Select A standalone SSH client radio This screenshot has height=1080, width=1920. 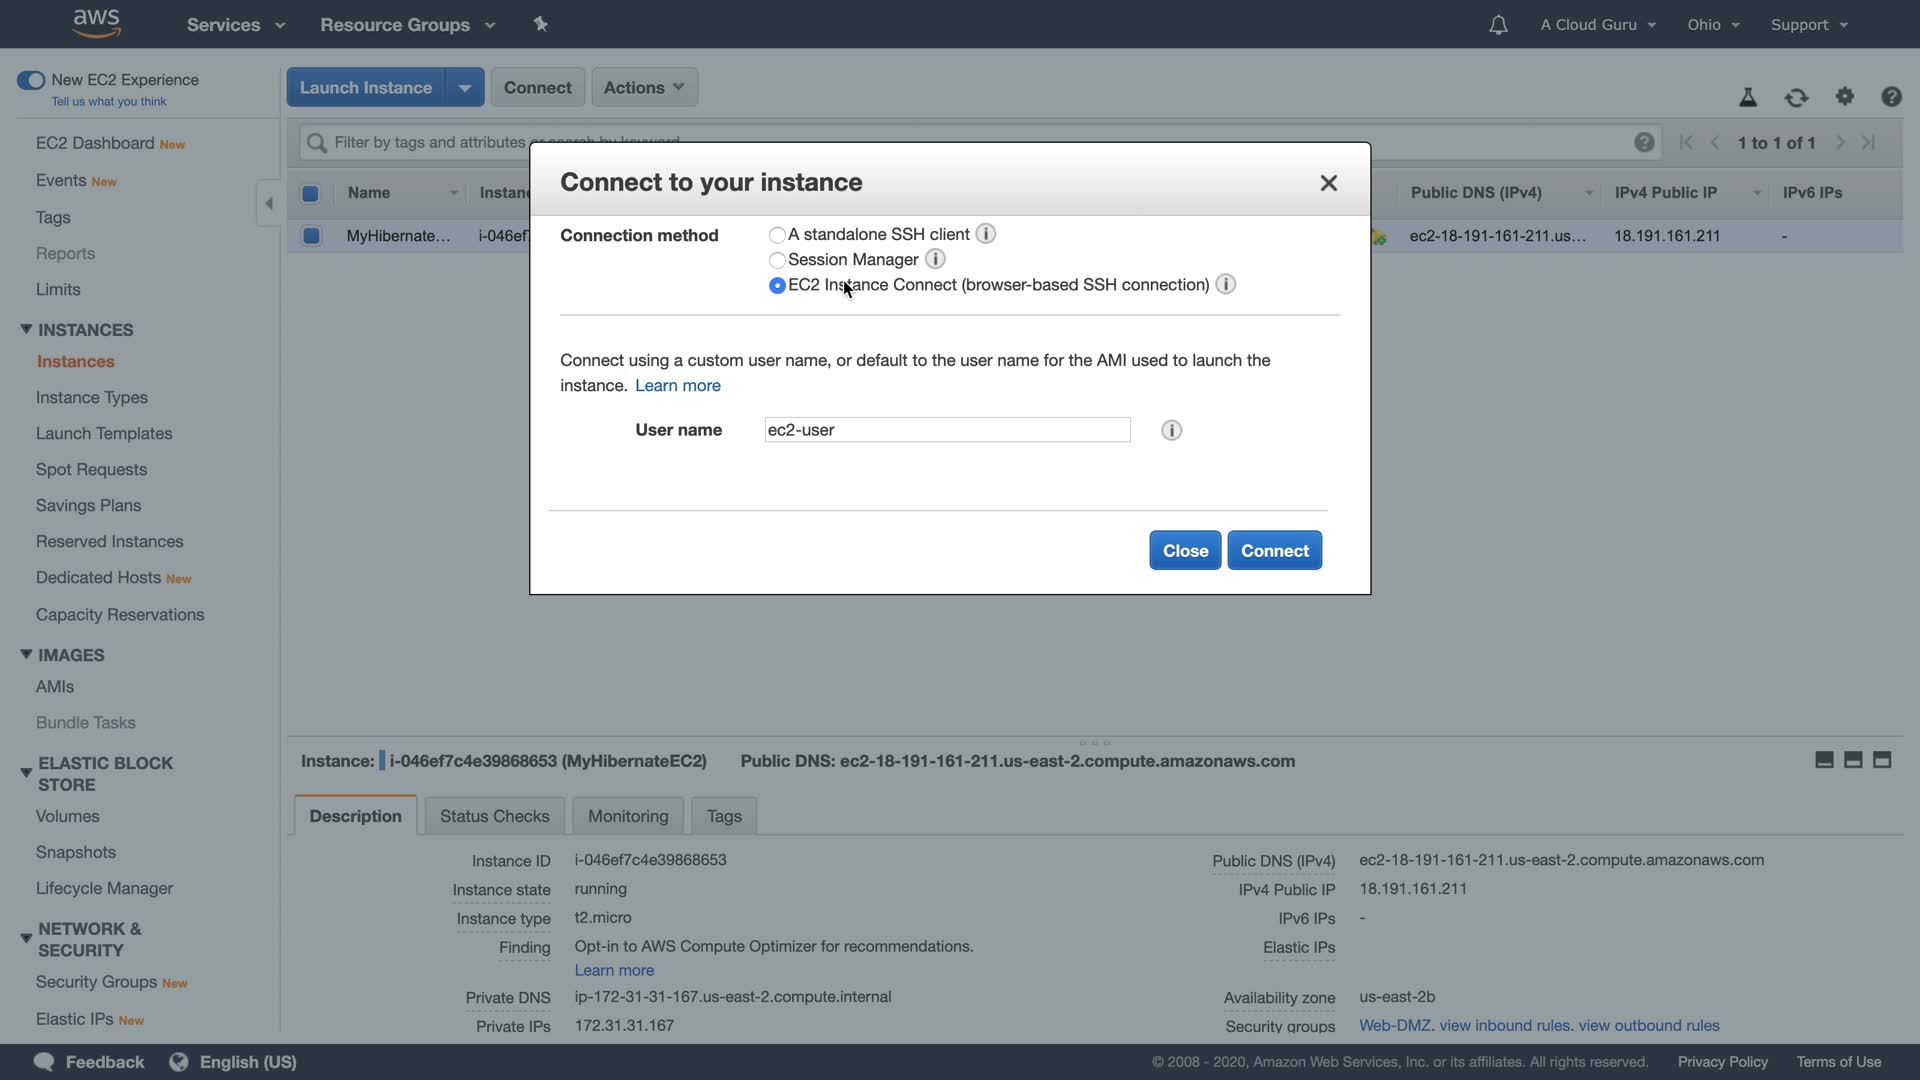[777, 235]
